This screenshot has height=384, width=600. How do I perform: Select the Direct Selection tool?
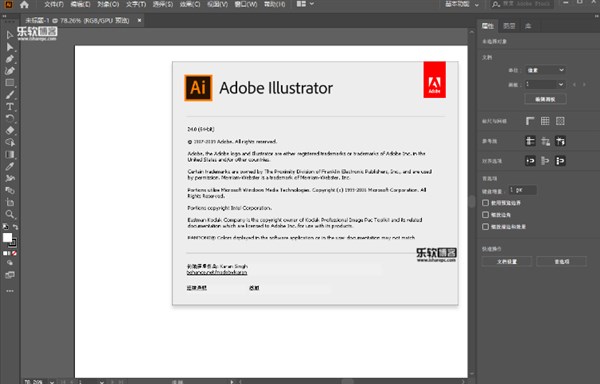coord(10,47)
